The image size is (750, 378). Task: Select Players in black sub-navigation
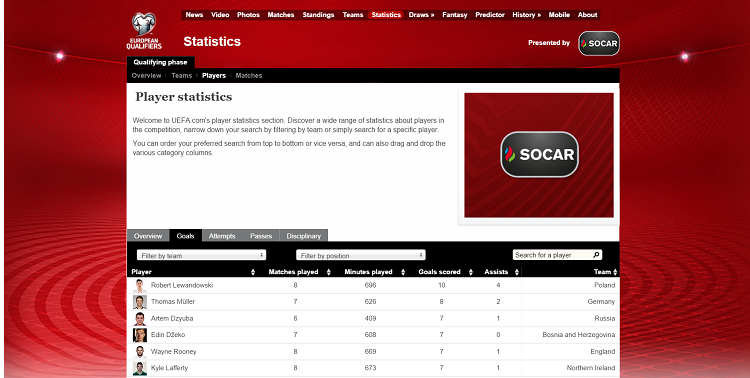tap(214, 76)
